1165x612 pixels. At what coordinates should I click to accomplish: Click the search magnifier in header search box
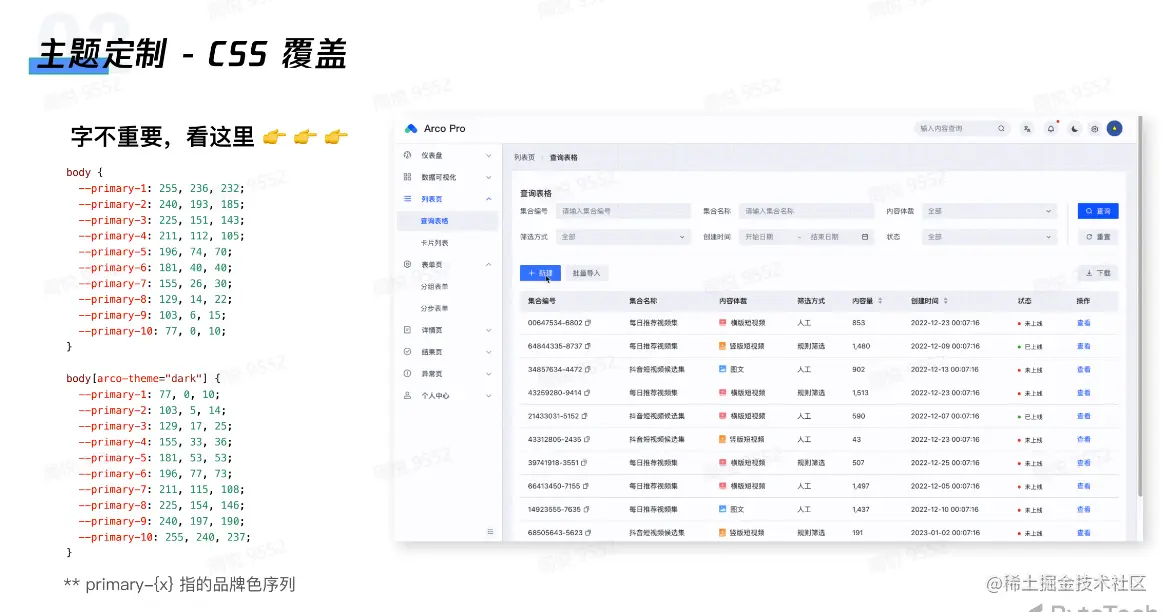(1001, 128)
